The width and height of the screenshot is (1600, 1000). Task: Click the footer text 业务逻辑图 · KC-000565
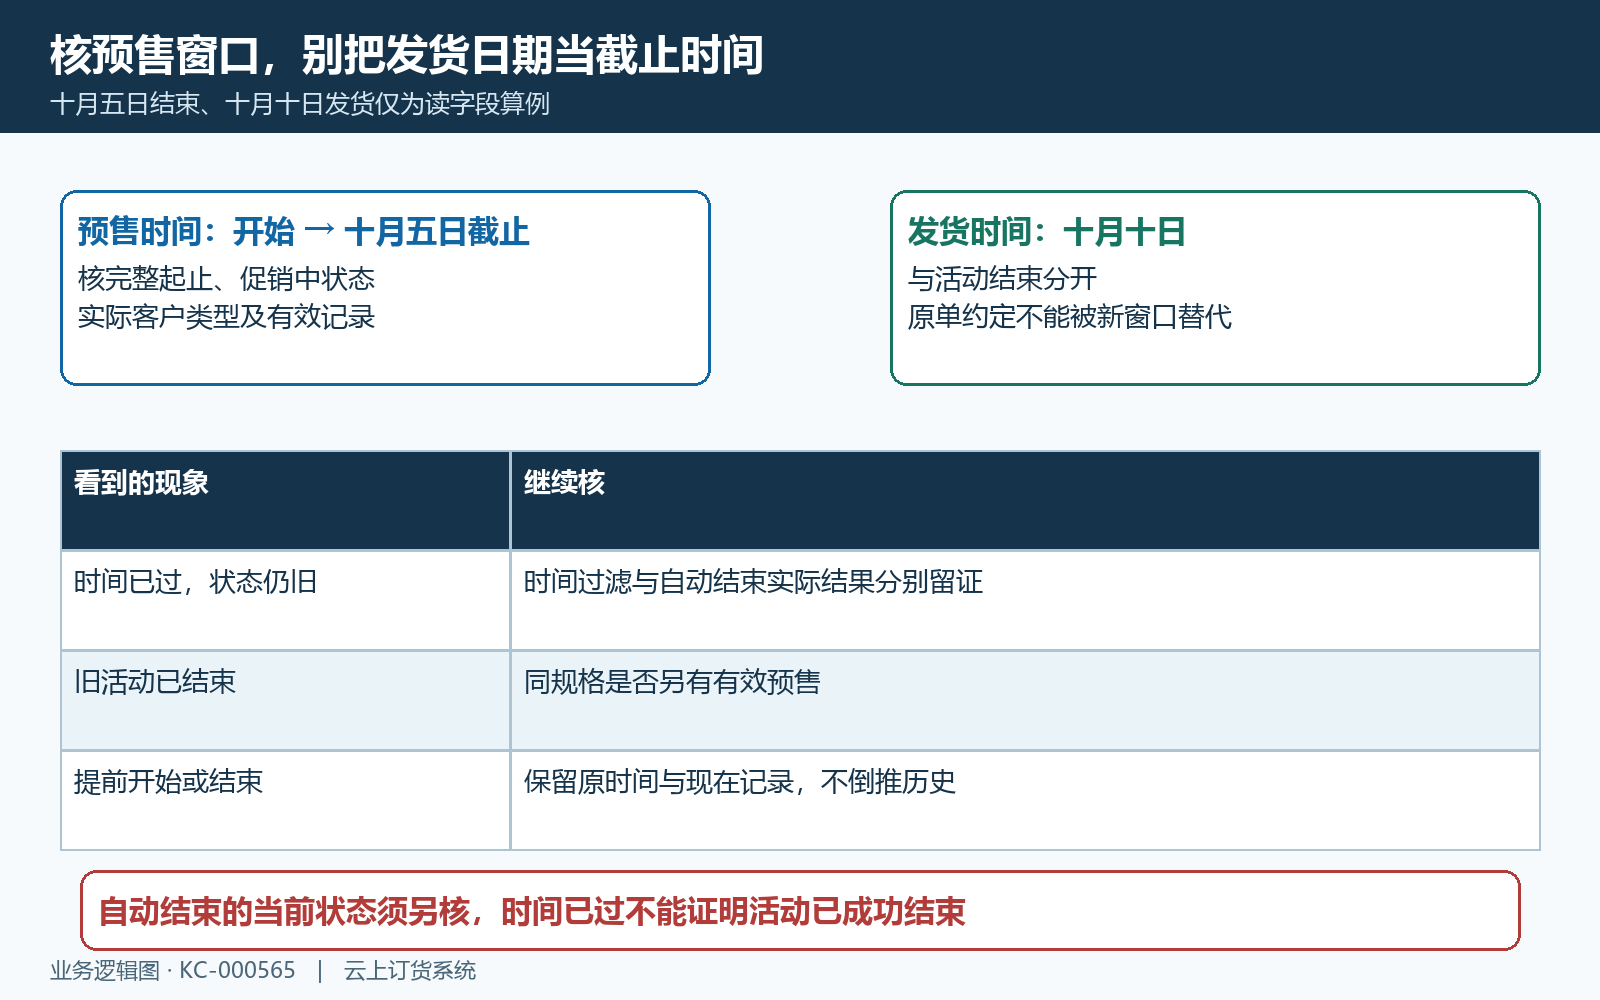173,970
